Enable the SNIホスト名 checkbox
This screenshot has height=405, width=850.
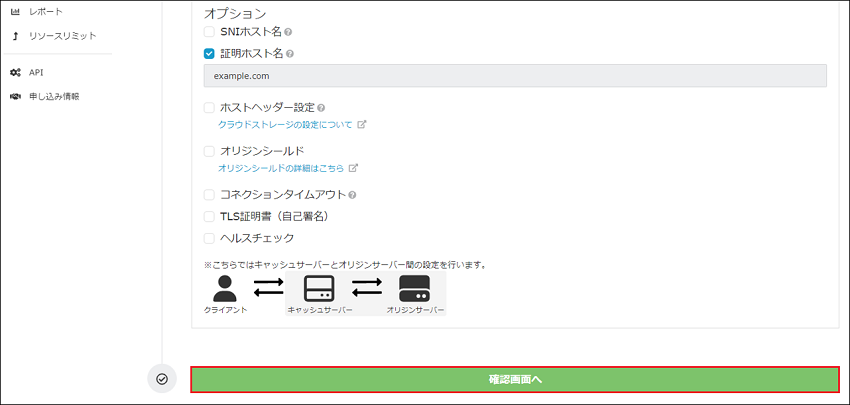[x=209, y=32]
